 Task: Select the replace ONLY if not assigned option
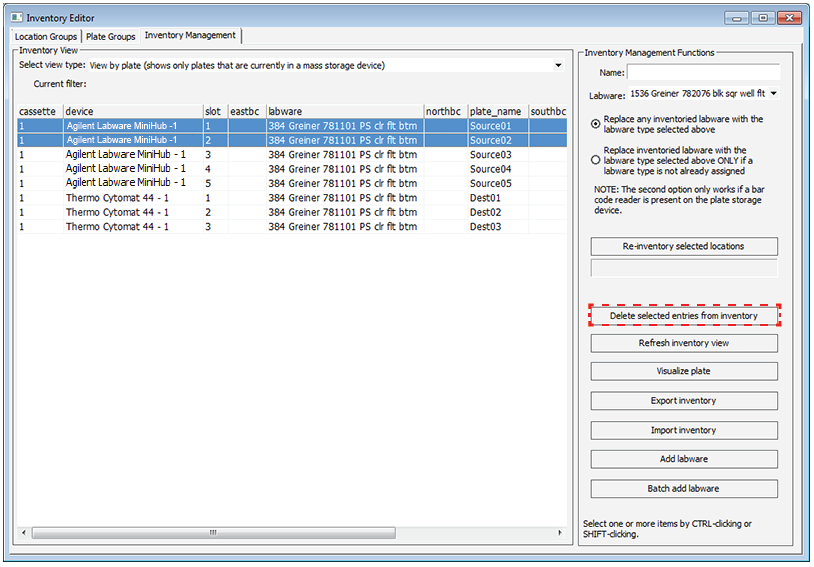click(x=597, y=158)
